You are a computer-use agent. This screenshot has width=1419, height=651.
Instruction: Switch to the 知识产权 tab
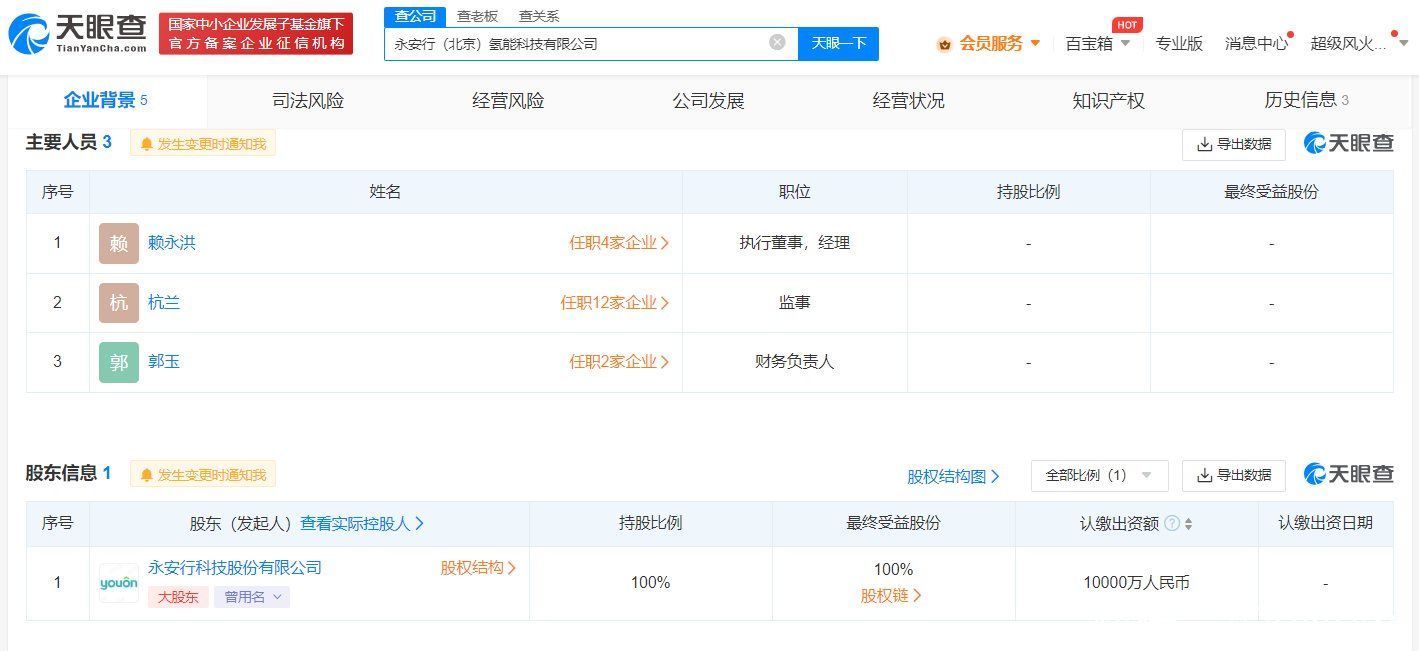point(1108,100)
